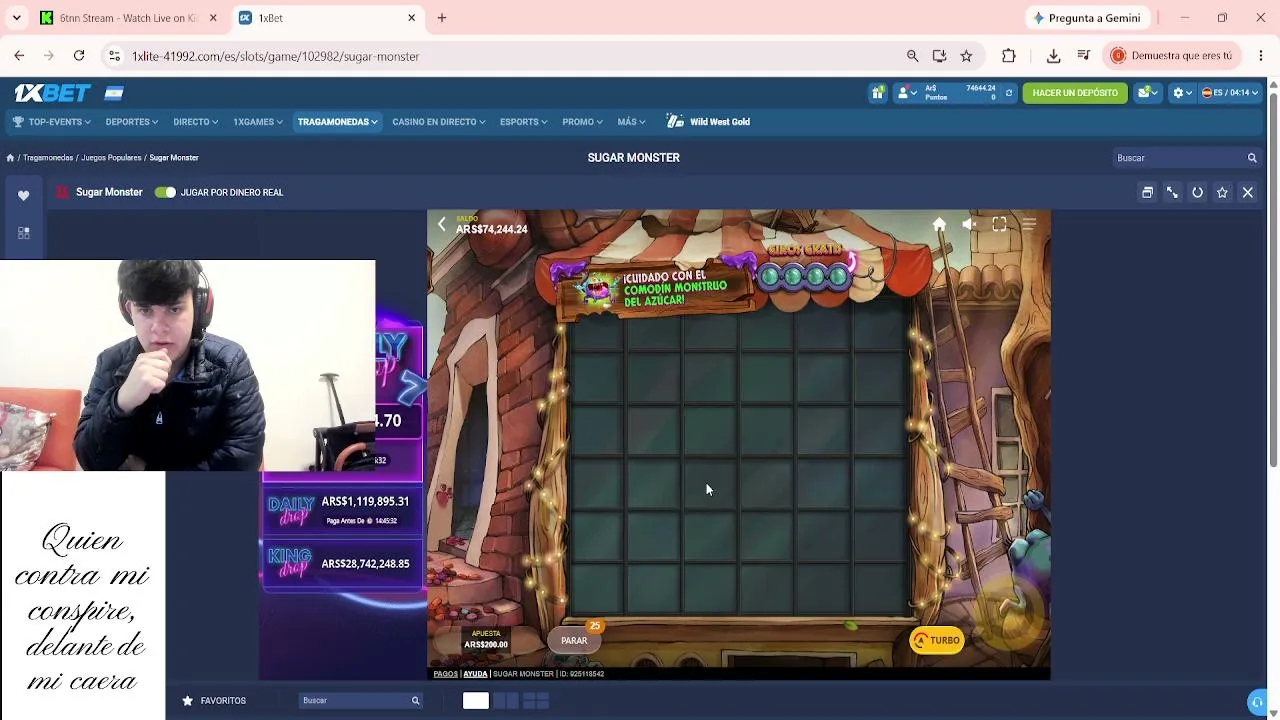Open the AYUDA help link
The width and height of the screenshot is (1280, 720).
(x=475, y=674)
